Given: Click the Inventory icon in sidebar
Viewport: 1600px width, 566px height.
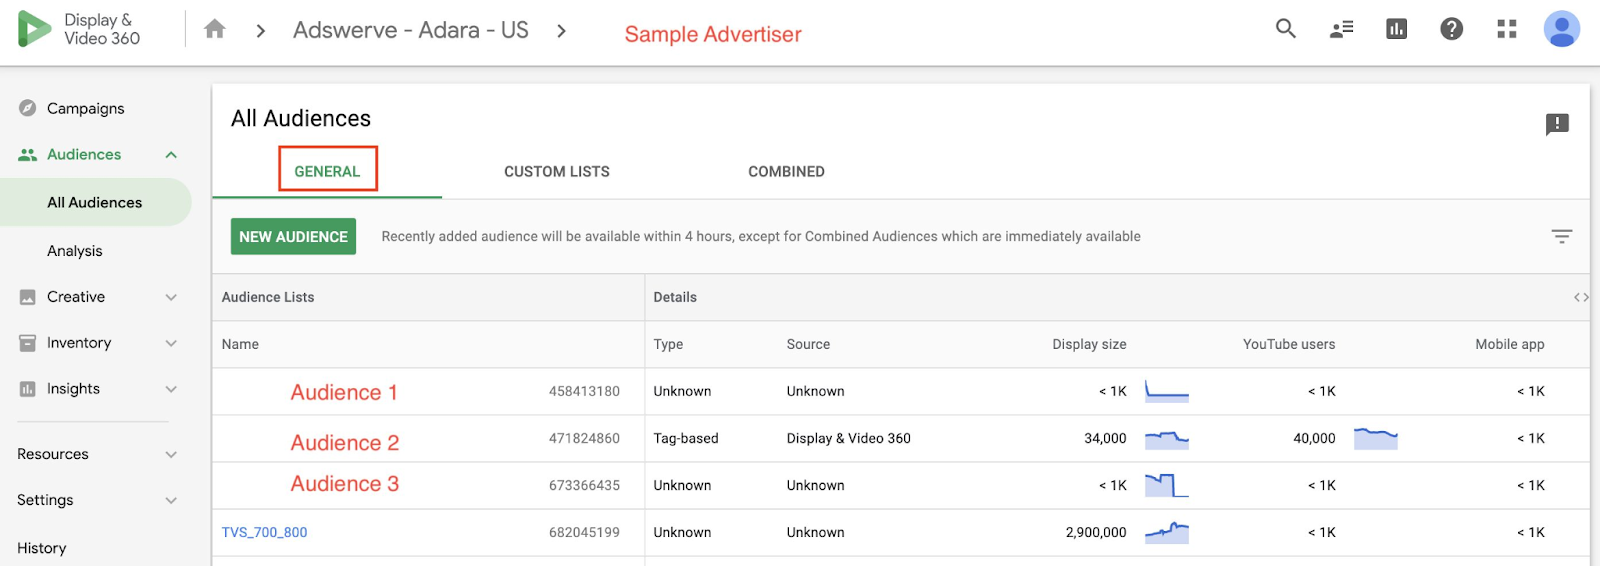Looking at the screenshot, I should point(28,343).
